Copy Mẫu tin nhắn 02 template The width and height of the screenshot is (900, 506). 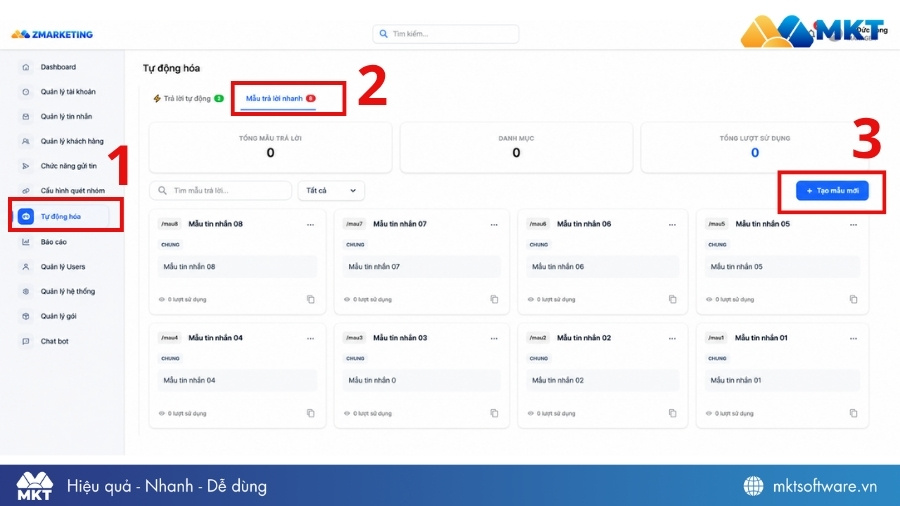tap(673, 413)
